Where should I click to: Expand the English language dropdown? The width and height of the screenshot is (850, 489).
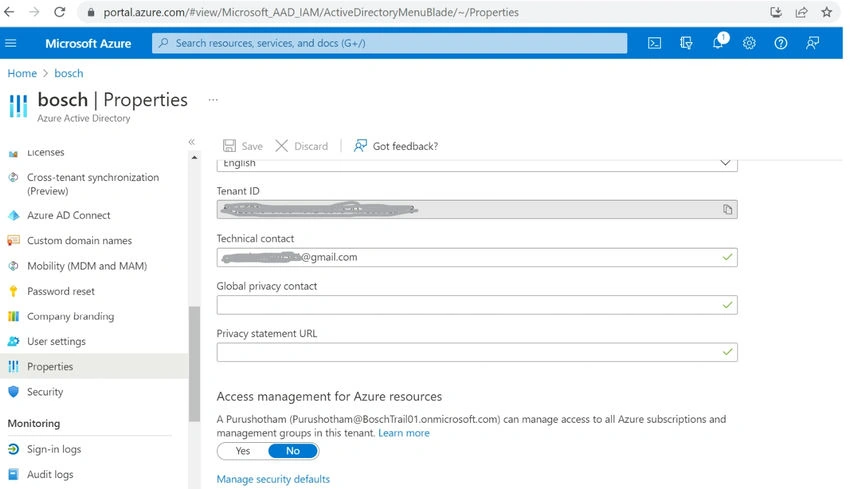click(477, 163)
